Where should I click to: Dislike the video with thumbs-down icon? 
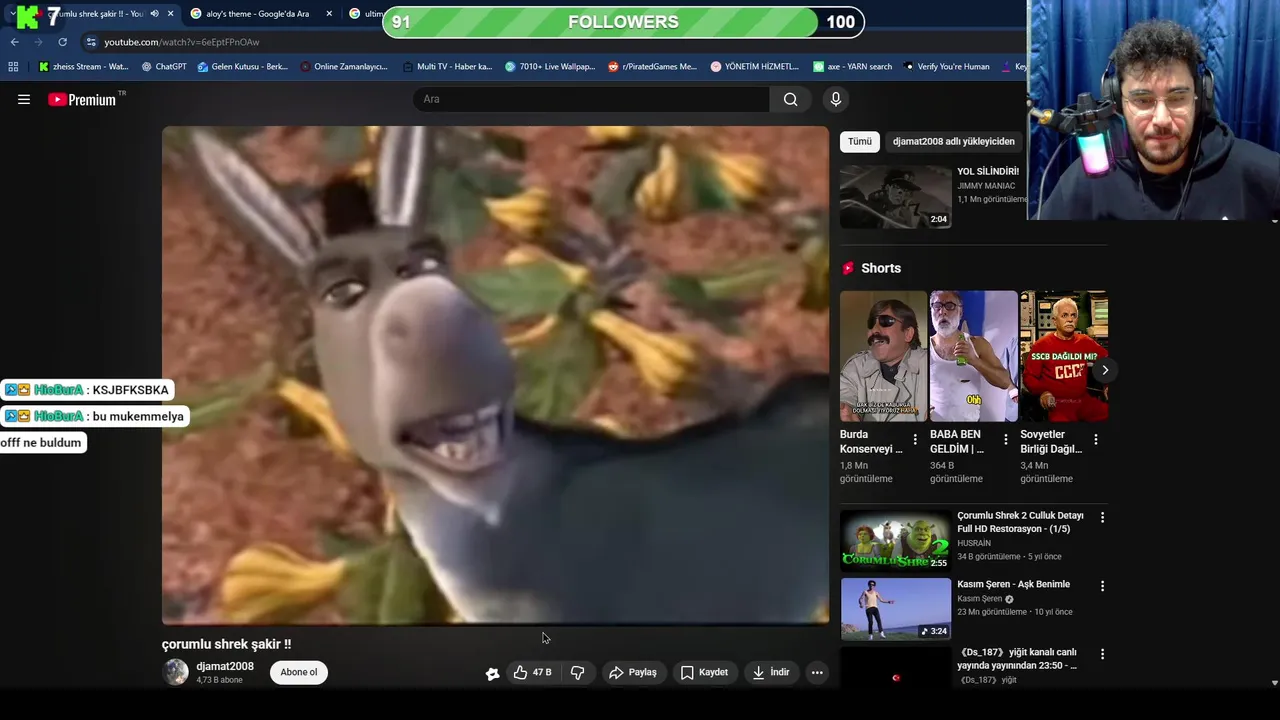[577, 672]
